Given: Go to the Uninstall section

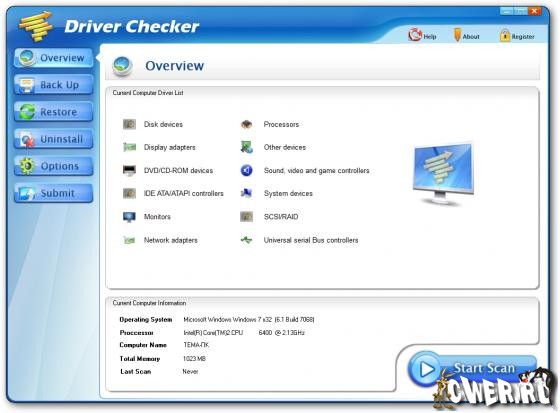Looking at the screenshot, I should [x=54, y=139].
